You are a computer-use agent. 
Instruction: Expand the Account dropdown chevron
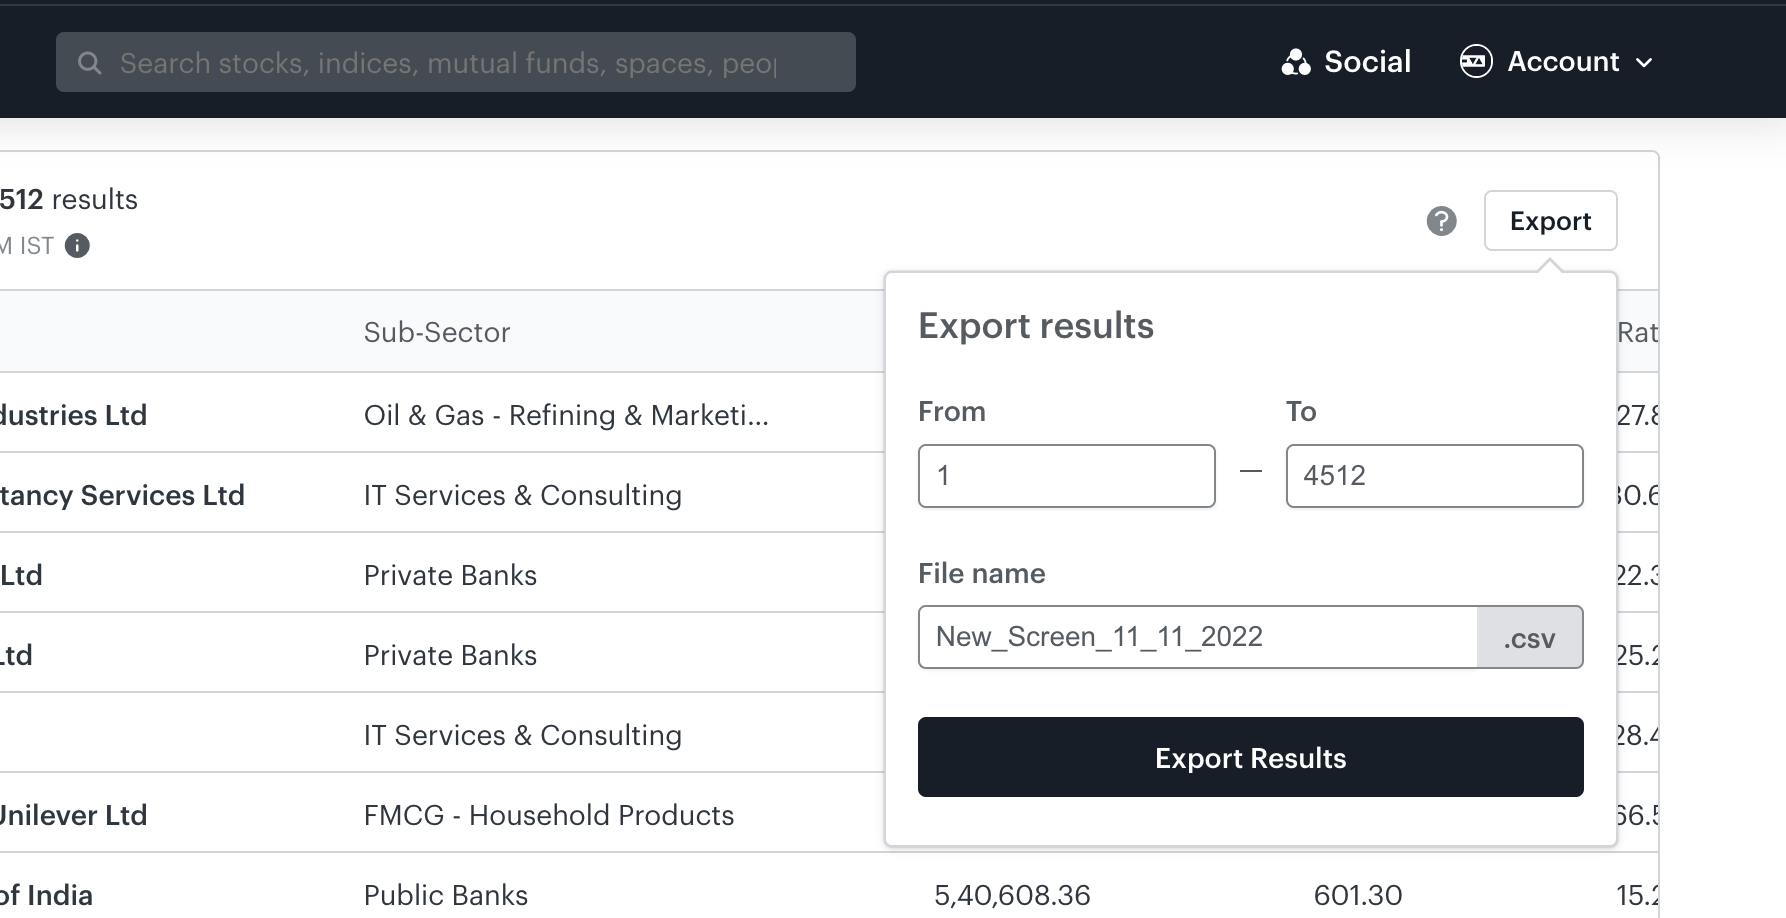[1644, 63]
